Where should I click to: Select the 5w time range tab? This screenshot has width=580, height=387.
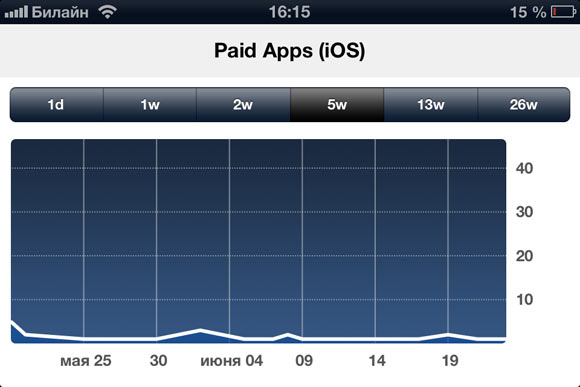point(337,105)
